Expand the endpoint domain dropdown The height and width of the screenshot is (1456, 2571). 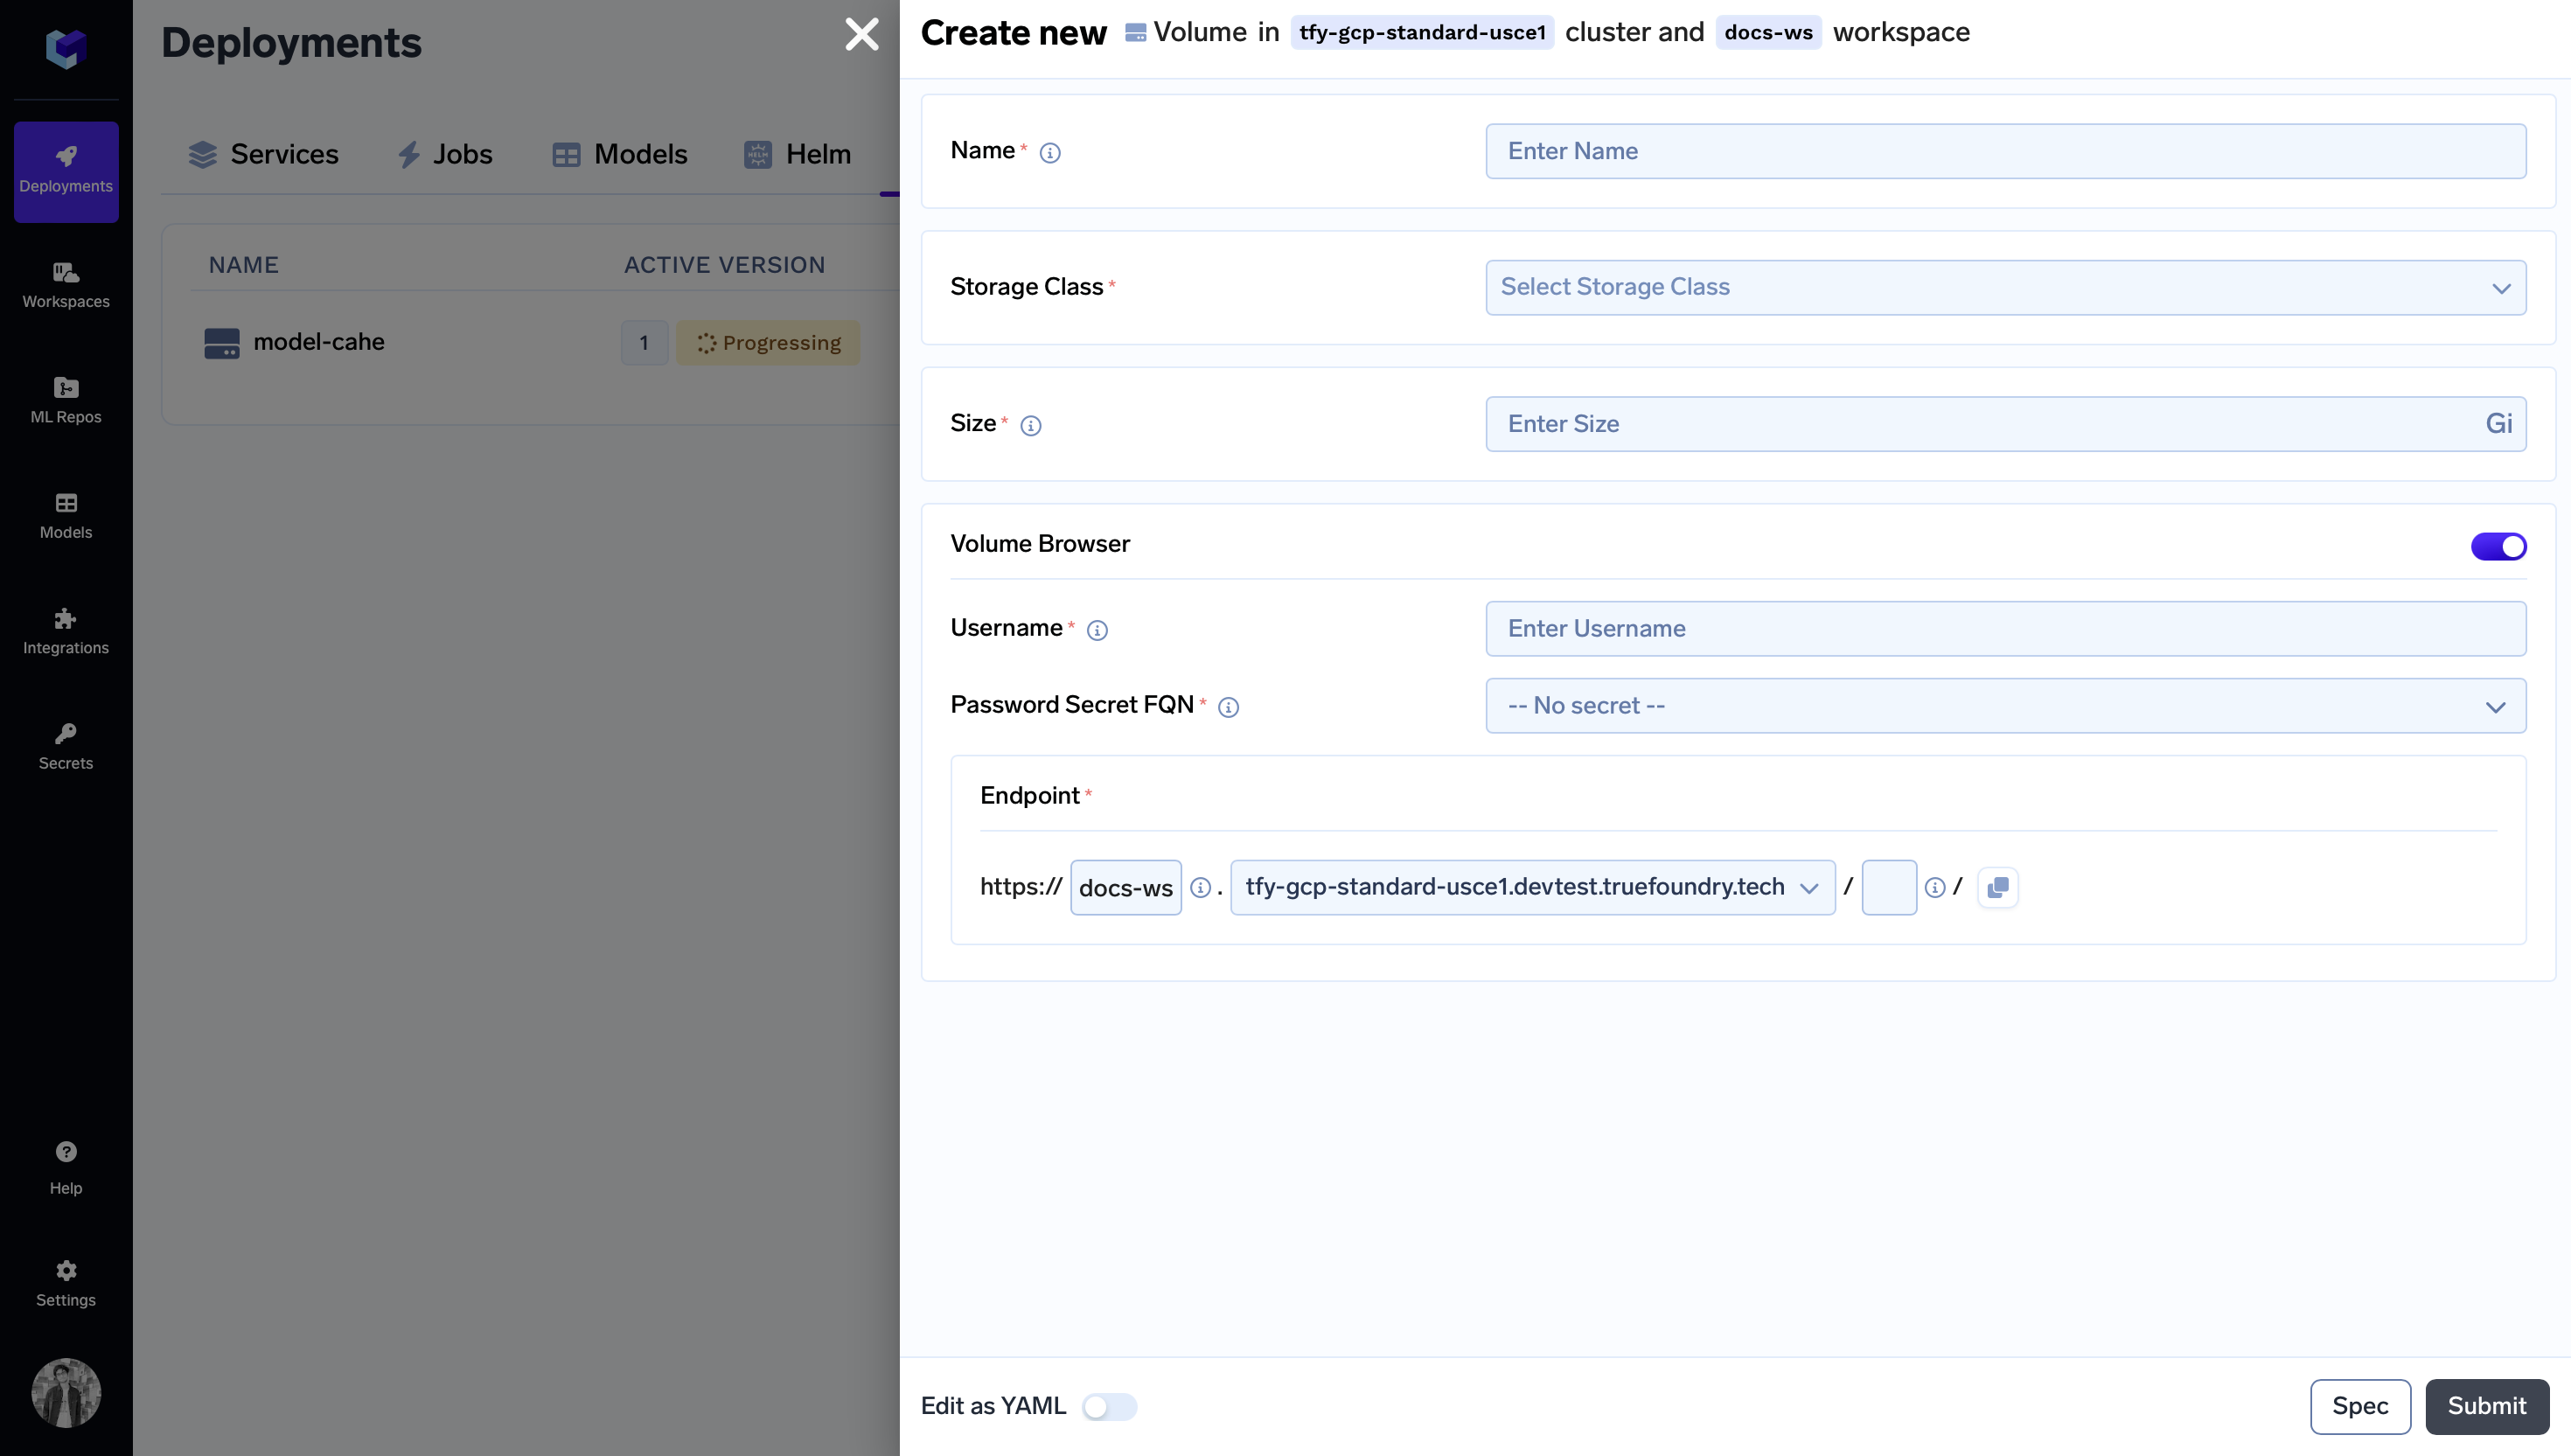tap(1531, 887)
